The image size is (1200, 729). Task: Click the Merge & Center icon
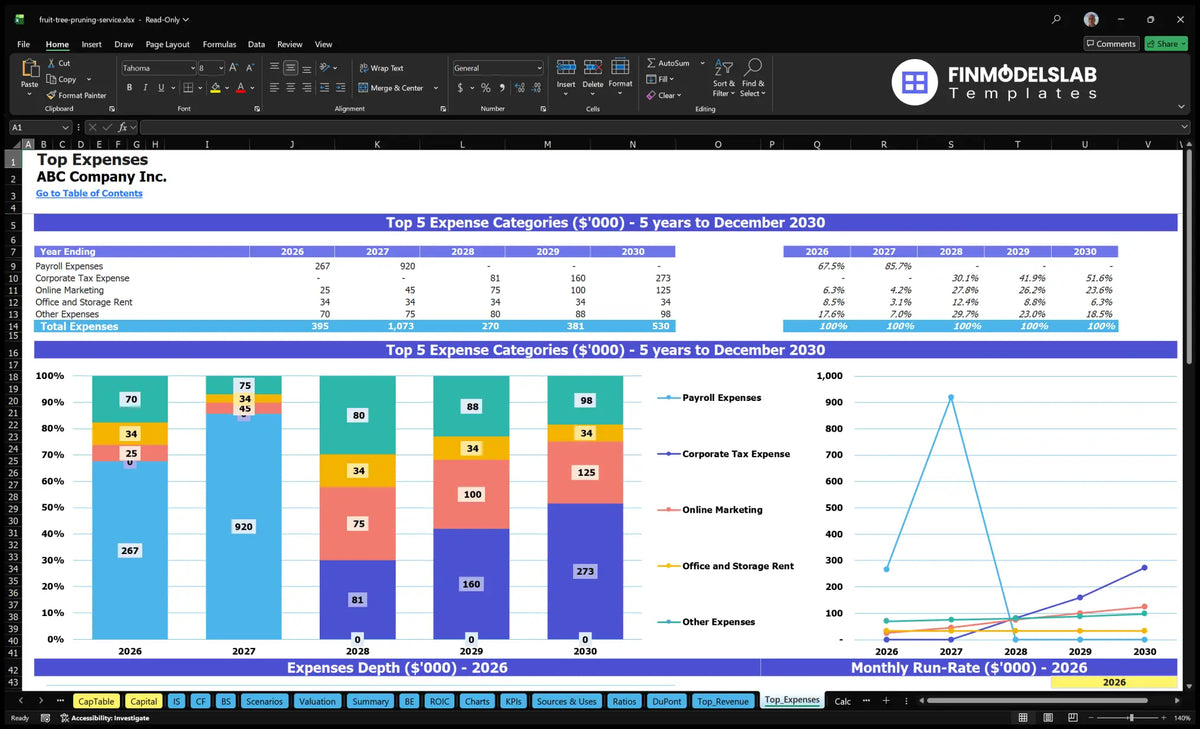[363, 88]
